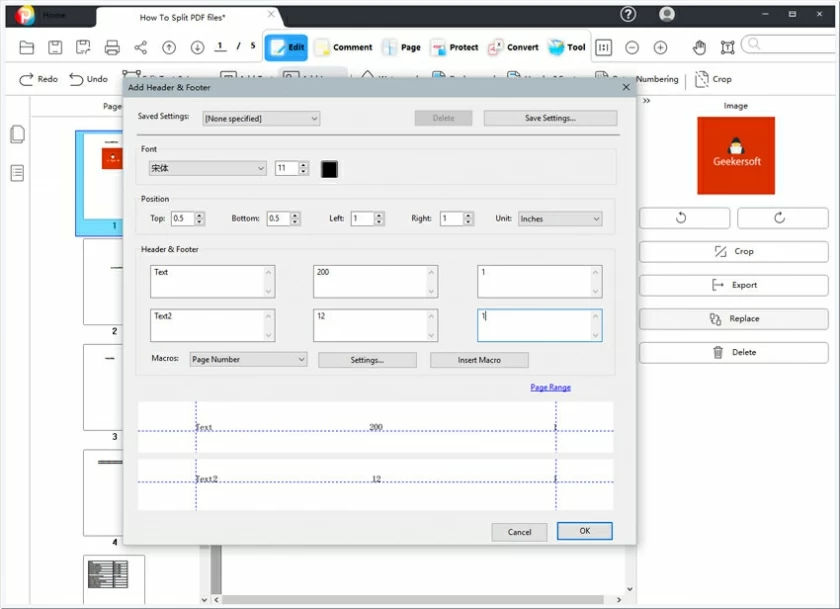The width and height of the screenshot is (840, 609).
Task: Expand the Unit dropdown showing Inches
Action: pyautogui.click(x=558, y=218)
